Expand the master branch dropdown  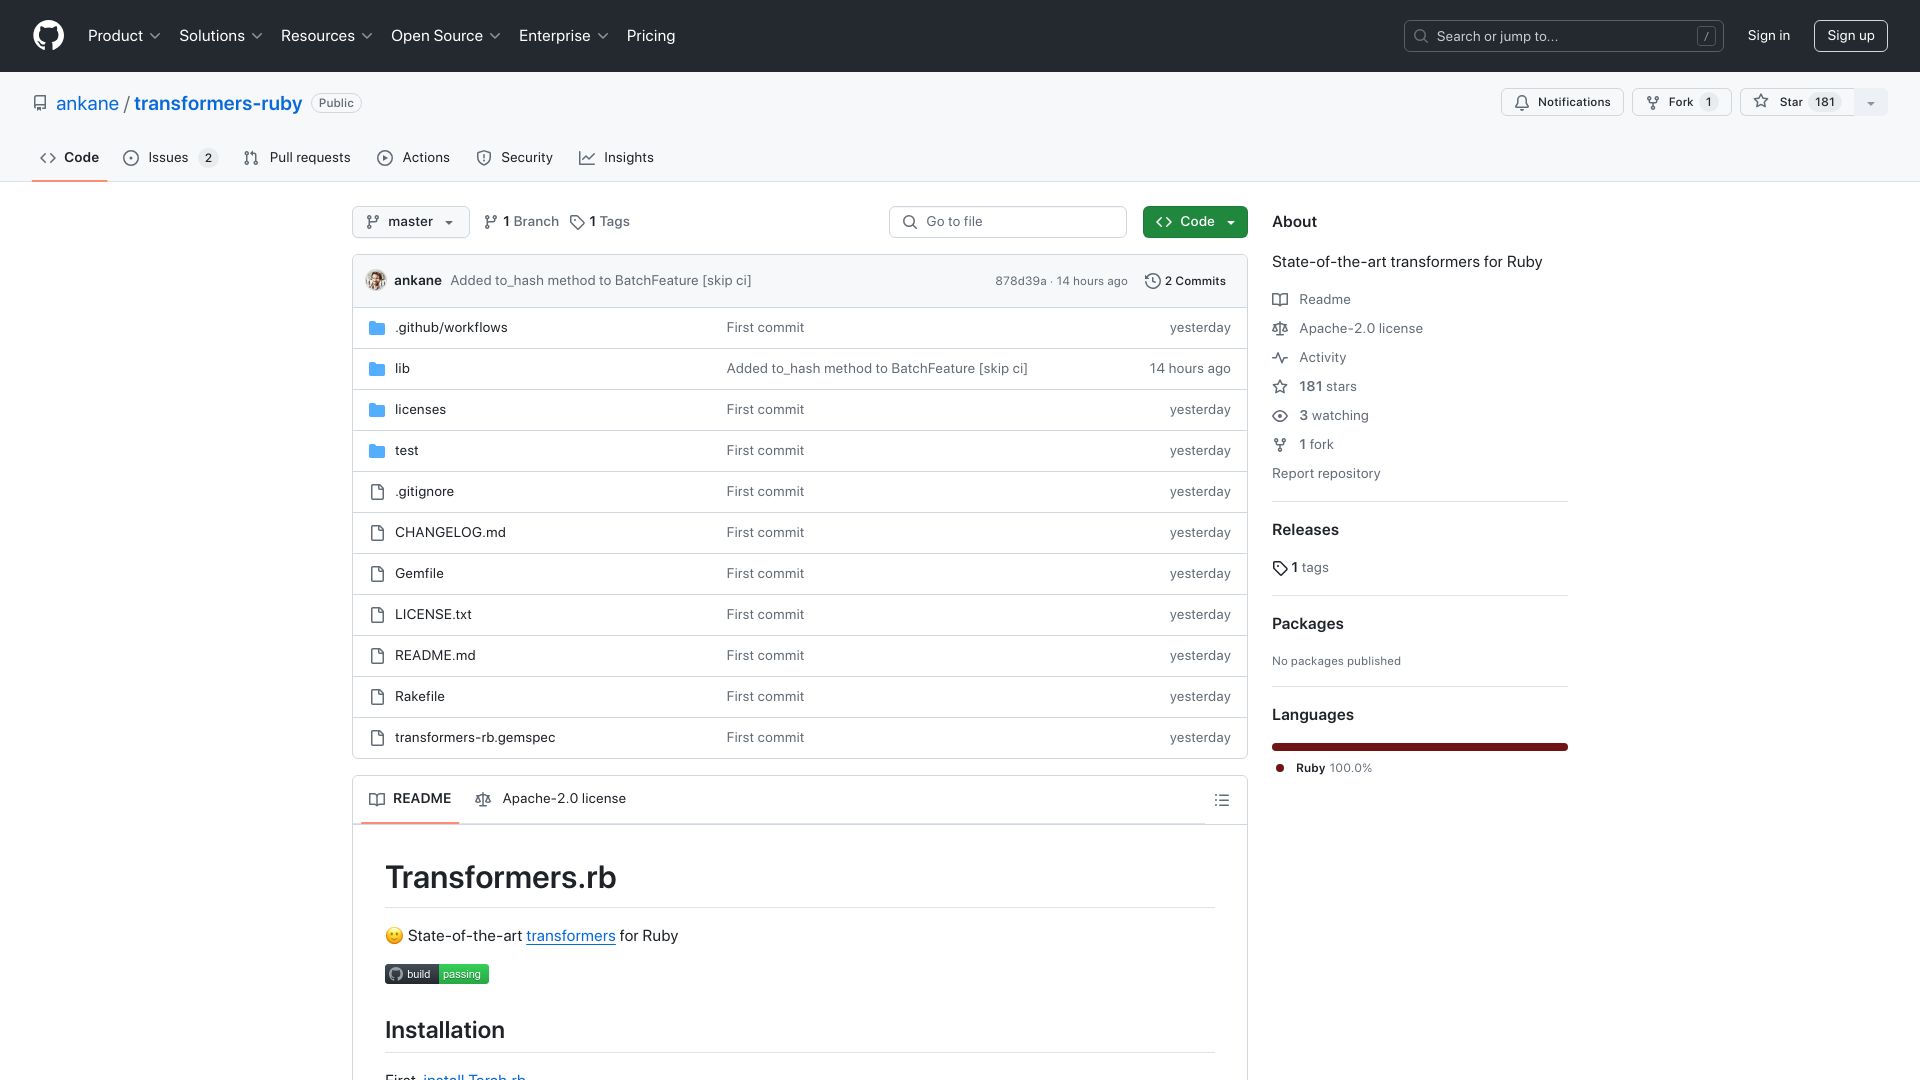pyautogui.click(x=411, y=222)
